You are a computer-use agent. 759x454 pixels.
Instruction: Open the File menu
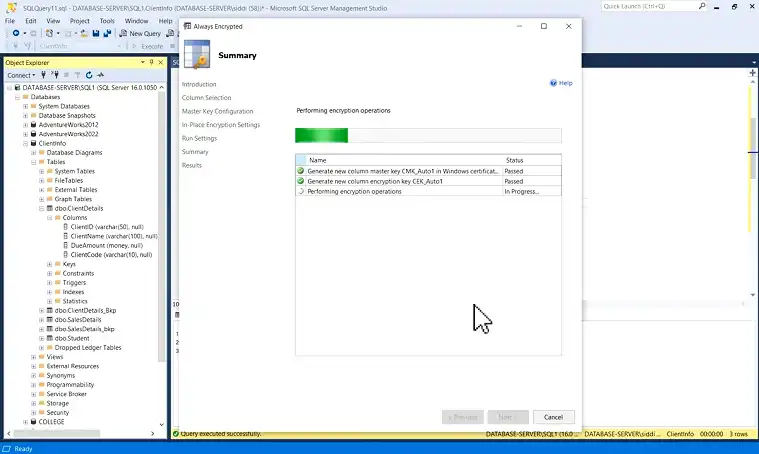(x=10, y=21)
